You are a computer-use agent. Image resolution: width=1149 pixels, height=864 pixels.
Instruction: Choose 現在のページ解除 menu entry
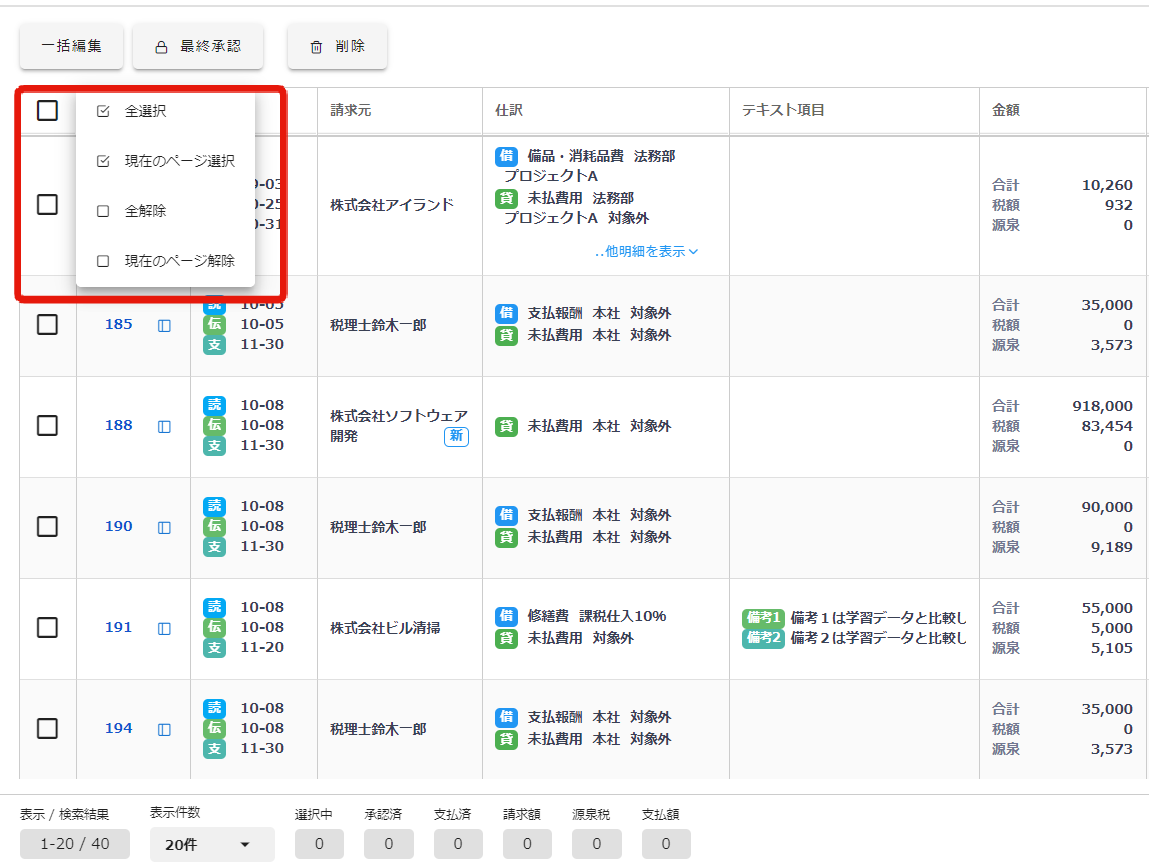166,261
